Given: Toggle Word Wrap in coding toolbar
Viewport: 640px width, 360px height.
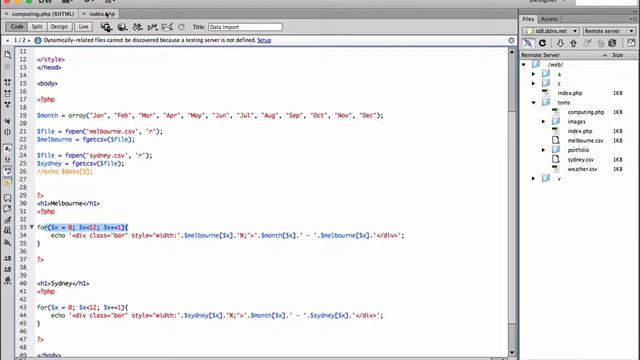Looking at the screenshot, I should point(7,171).
